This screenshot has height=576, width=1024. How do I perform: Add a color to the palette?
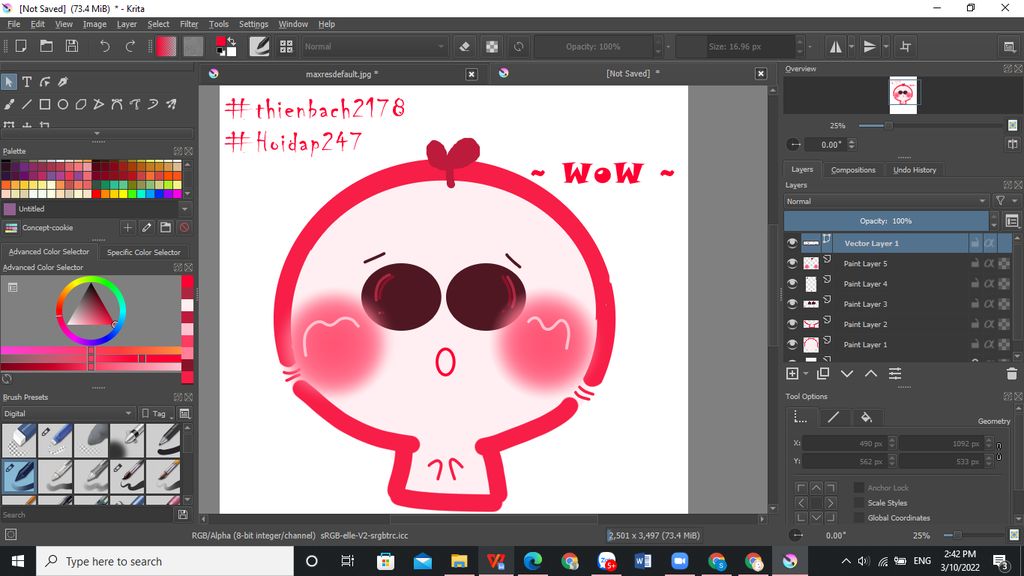tap(127, 227)
